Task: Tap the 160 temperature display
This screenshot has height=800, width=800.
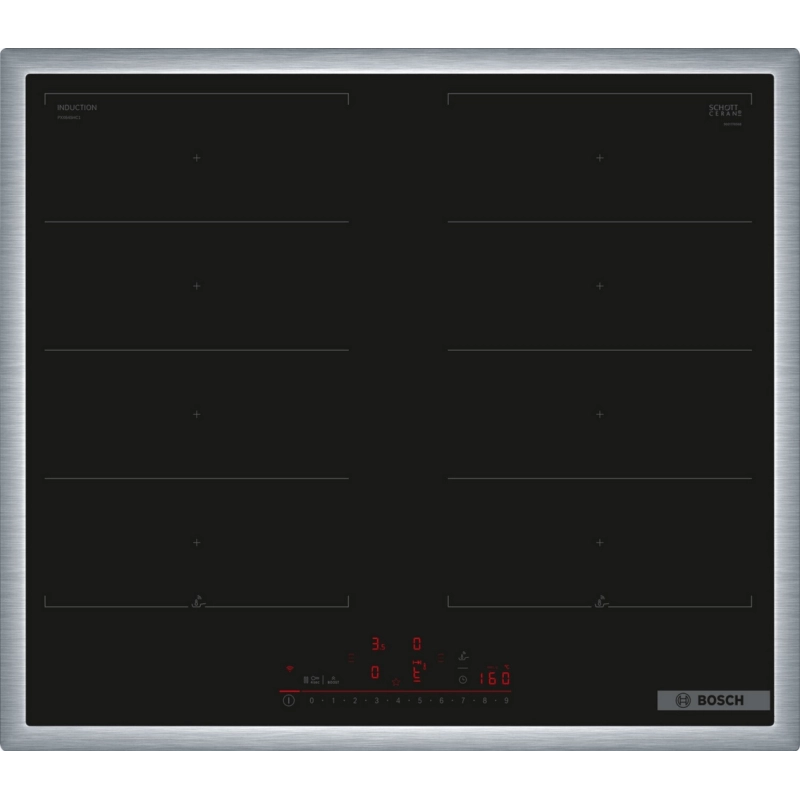Action: (494, 678)
